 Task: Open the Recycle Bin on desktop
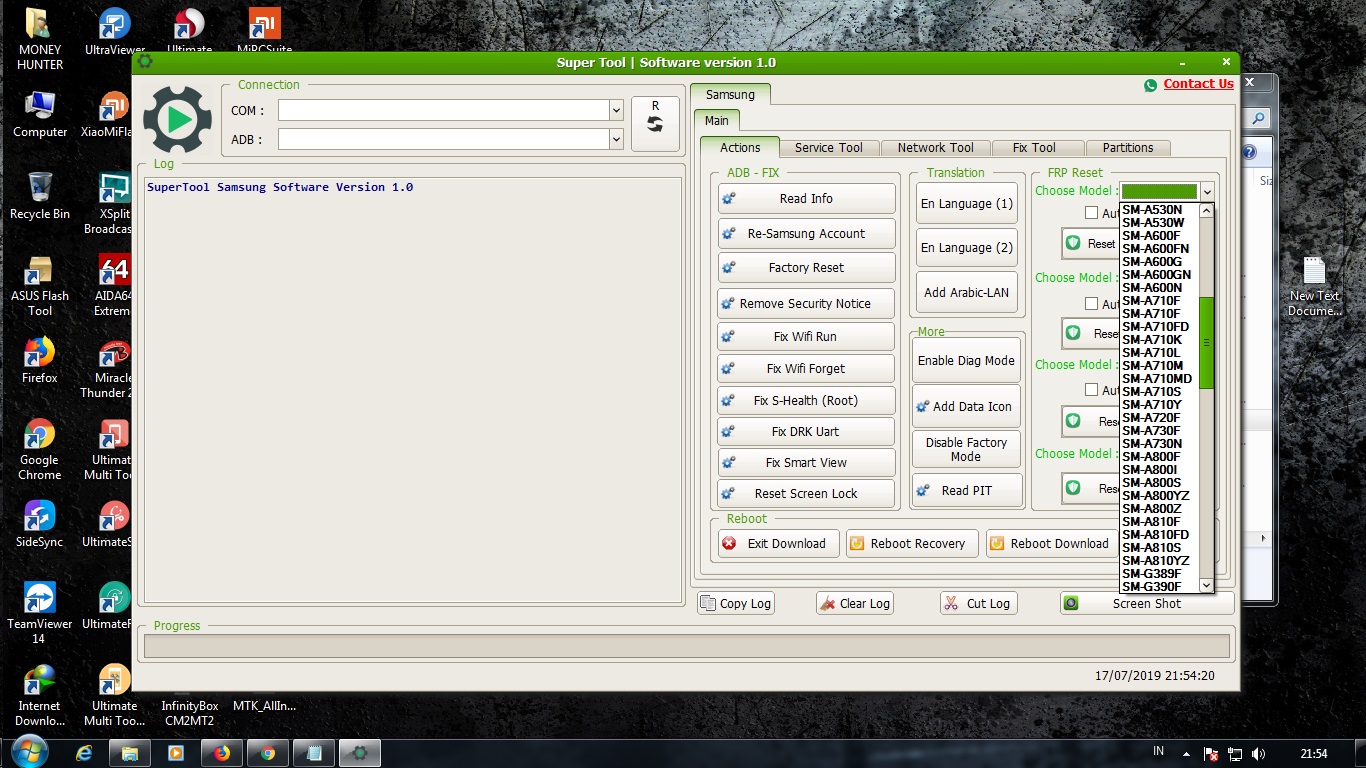(x=39, y=197)
